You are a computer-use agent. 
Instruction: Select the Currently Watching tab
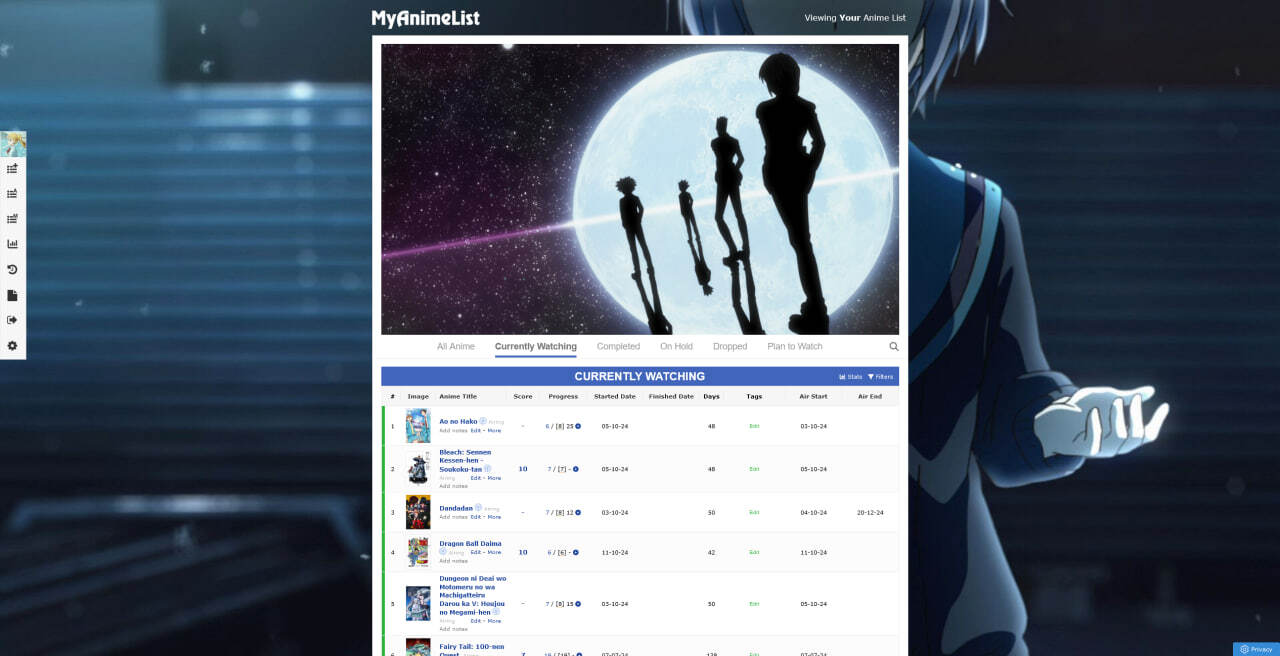(x=536, y=347)
